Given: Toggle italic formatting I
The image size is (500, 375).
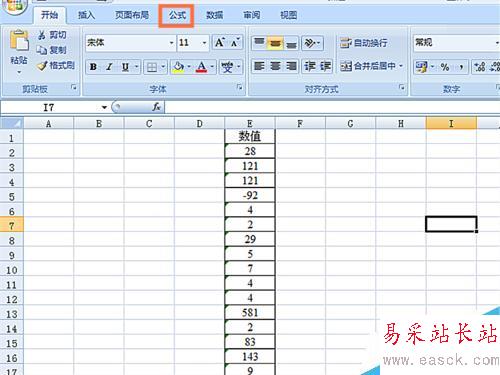Looking at the screenshot, I should [x=109, y=67].
